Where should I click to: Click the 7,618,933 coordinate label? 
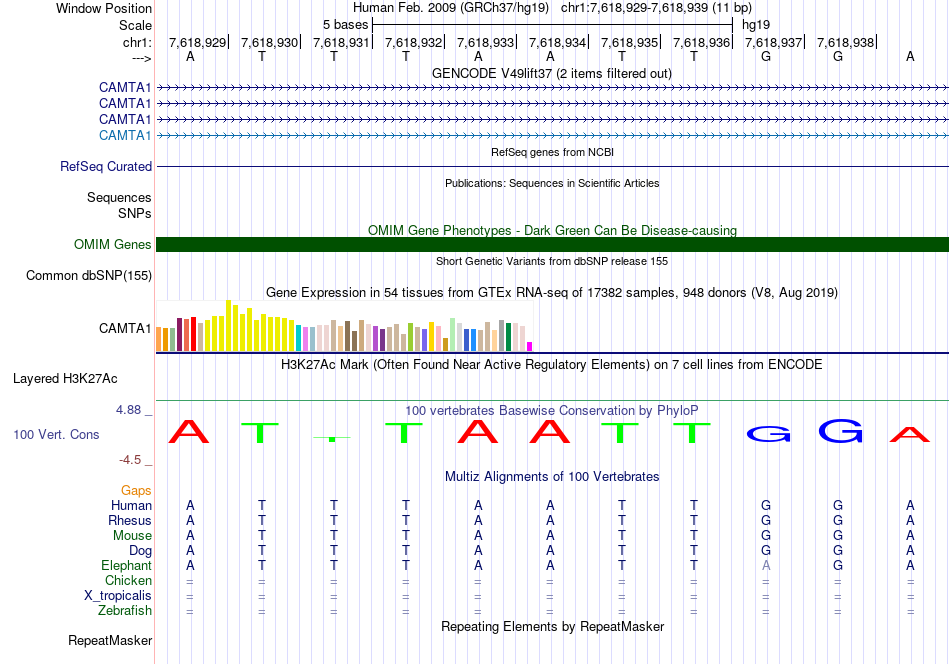(485, 42)
